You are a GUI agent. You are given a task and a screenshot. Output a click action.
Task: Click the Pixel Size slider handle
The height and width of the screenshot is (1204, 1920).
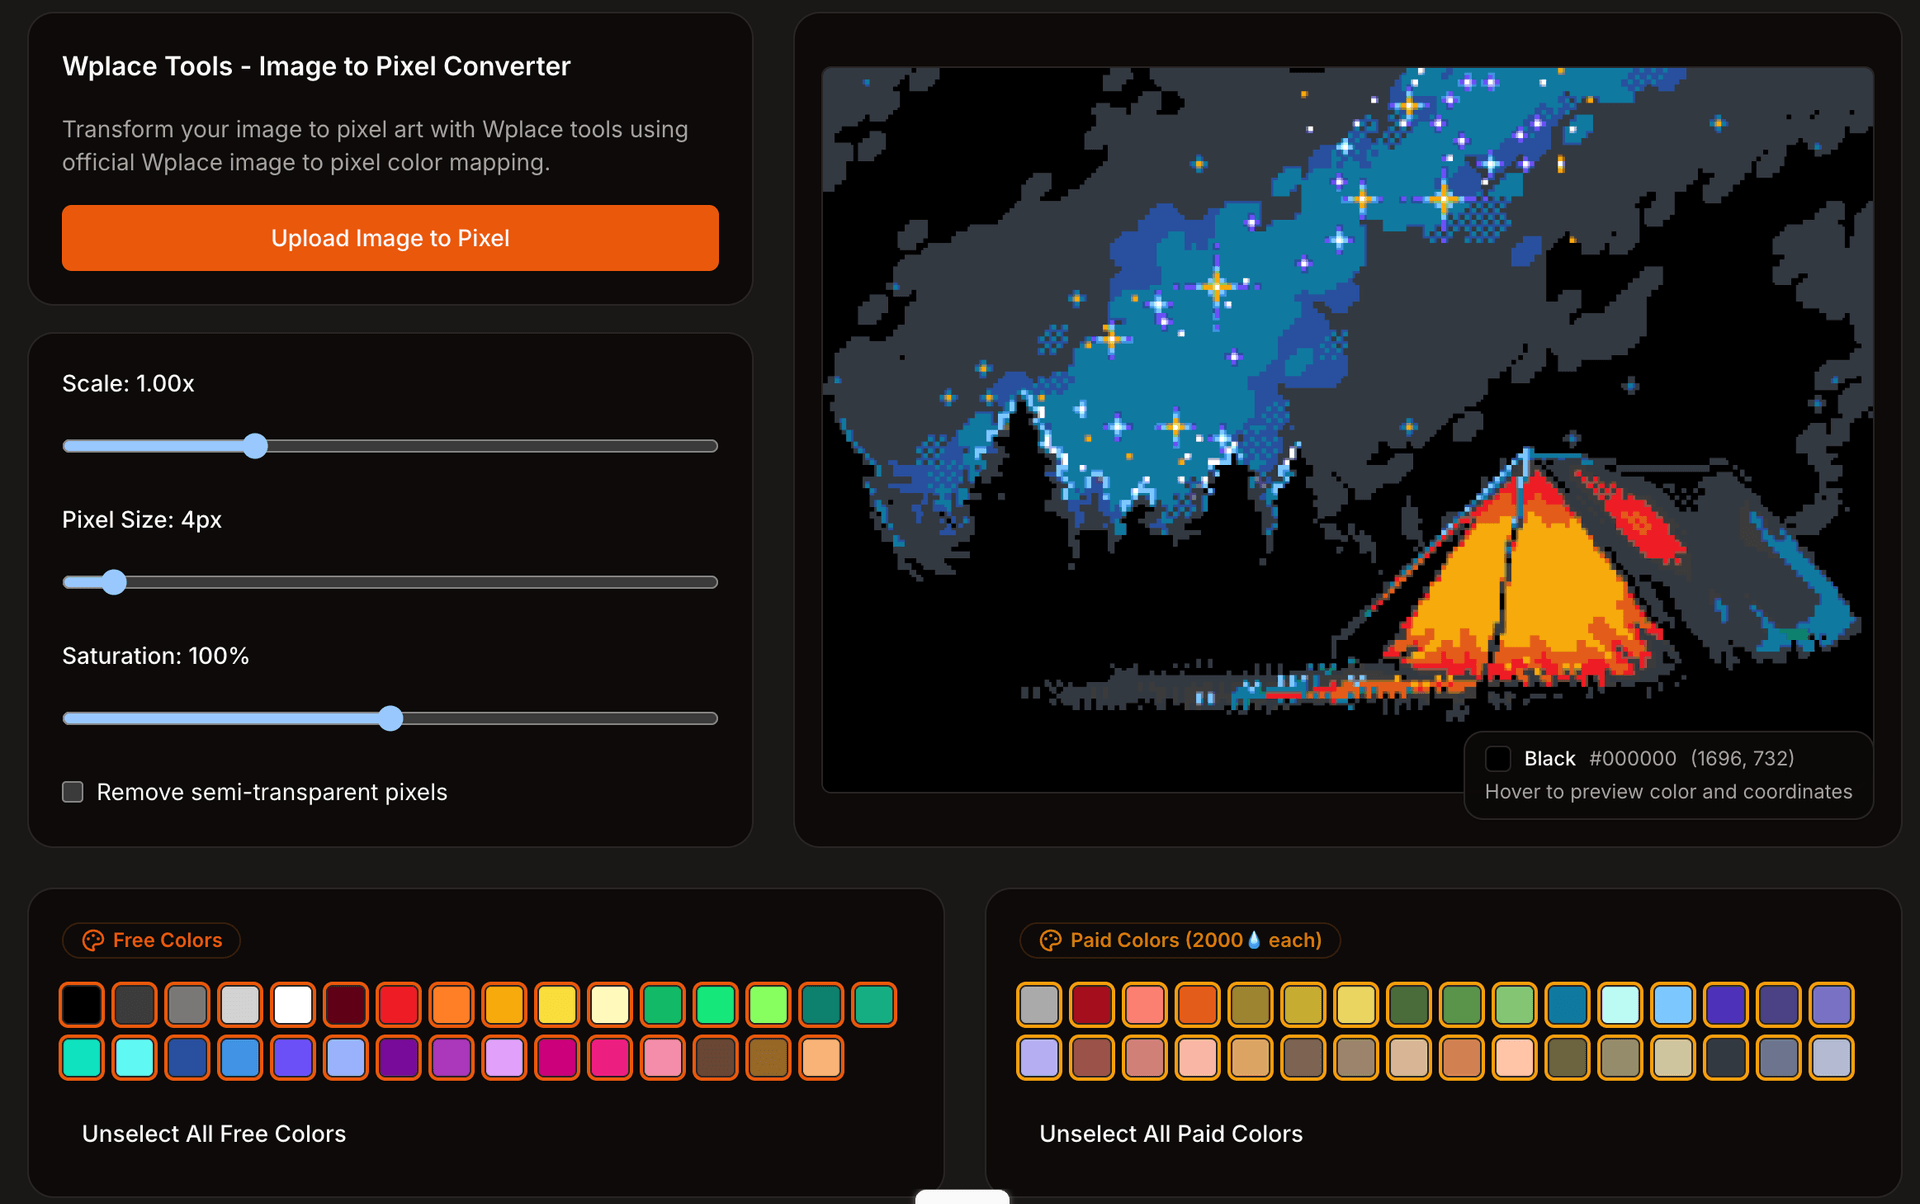click(x=114, y=582)
